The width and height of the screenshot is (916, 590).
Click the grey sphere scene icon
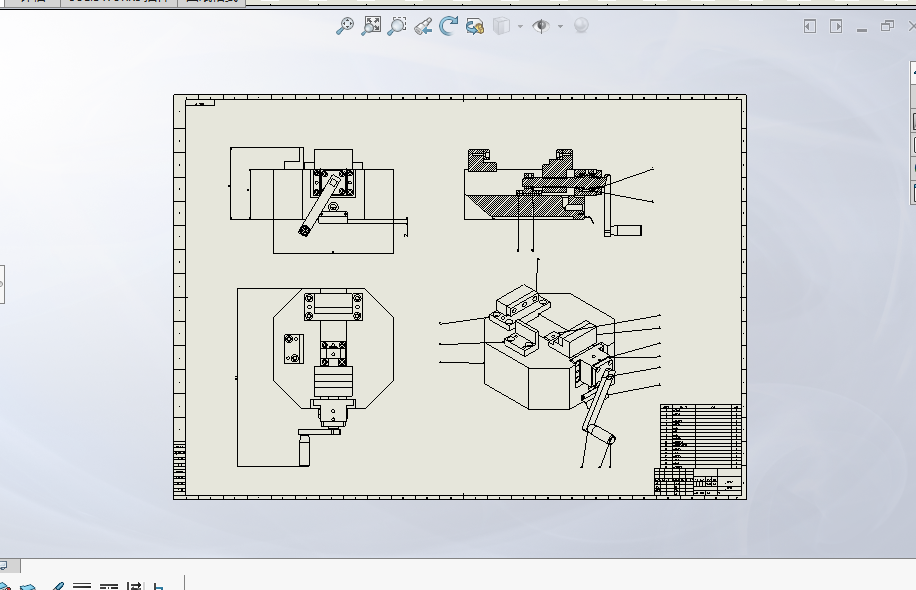[x=581, y=25]
